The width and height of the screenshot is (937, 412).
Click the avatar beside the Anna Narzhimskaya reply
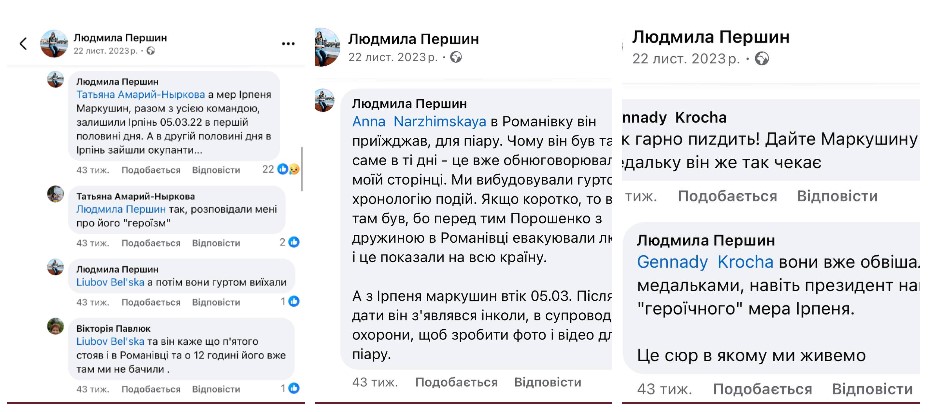pos(325,101)
